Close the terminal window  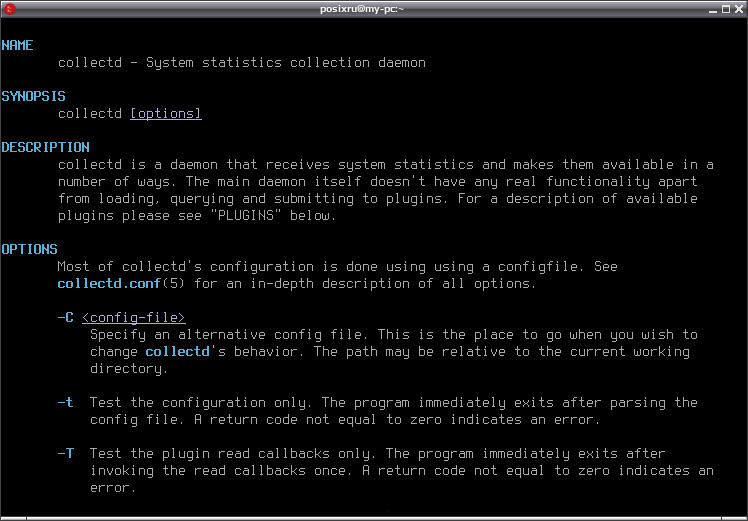click(x=738, y=9)
